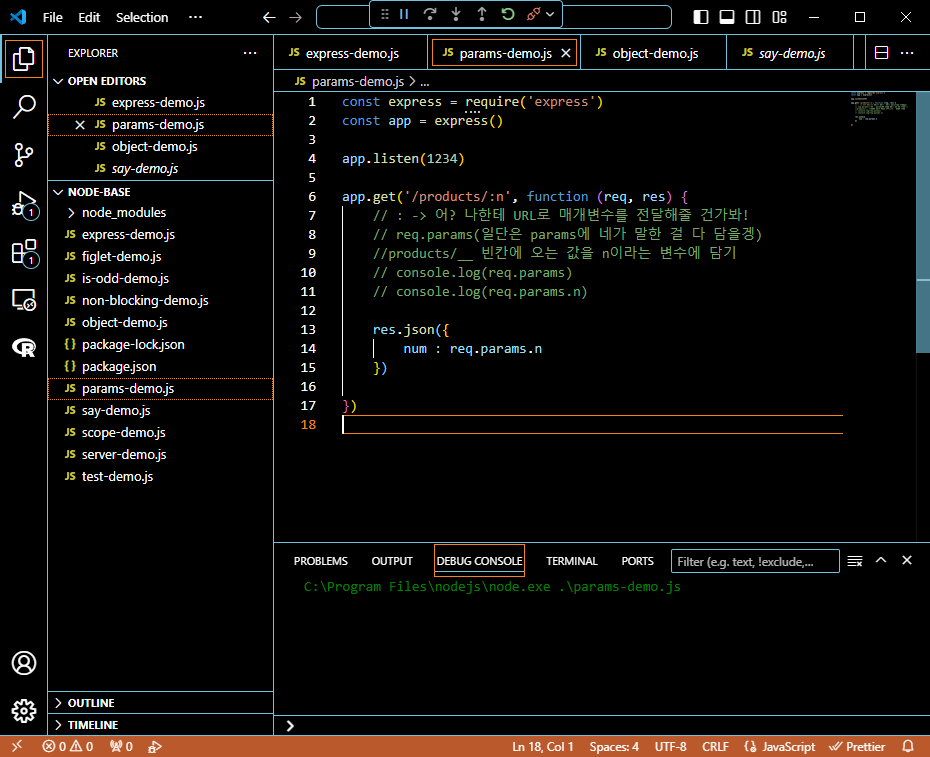930x757 pixels.
Task: Open the File menu
Action: click(x=52, y=17)
